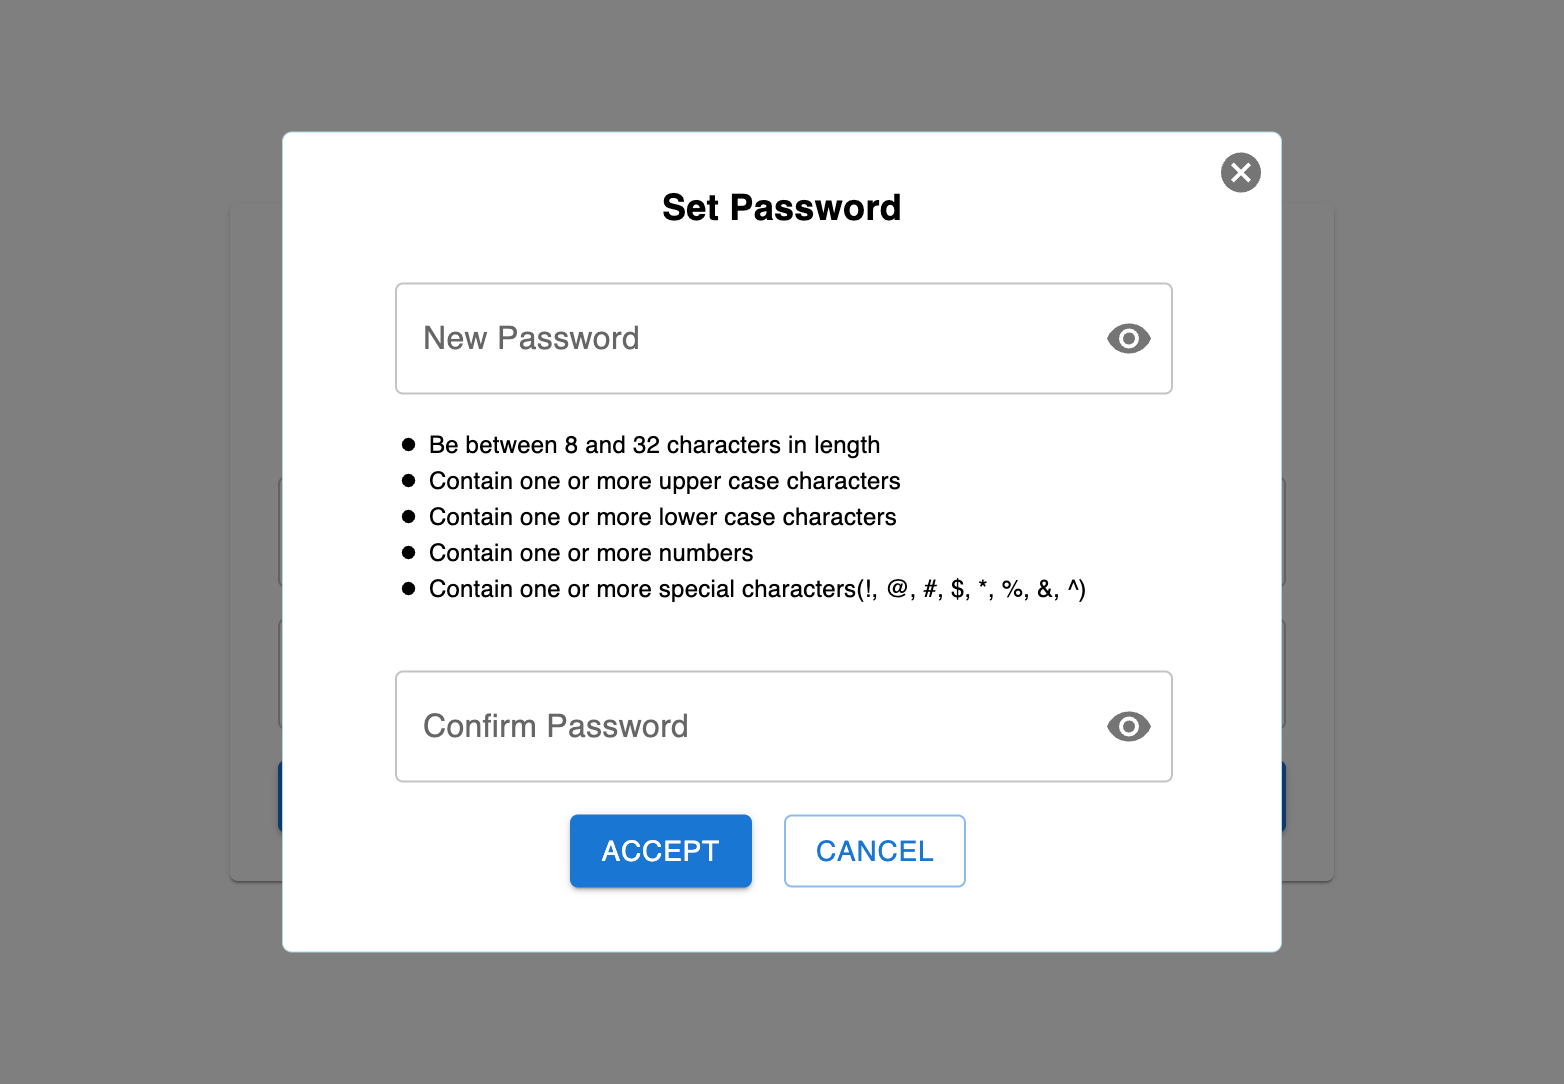
Task: Click the 8 to 32 characters length rule
Action: [654, 445]
